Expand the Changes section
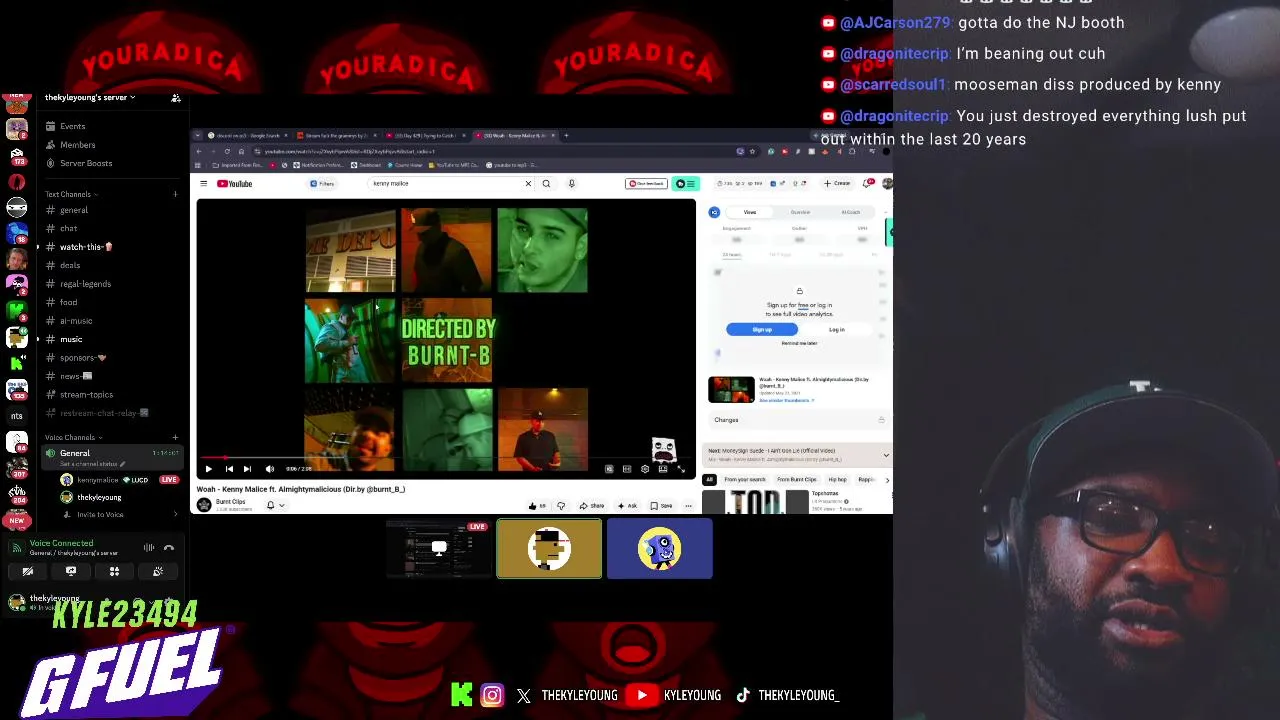This screenshot has width=1280, height=720. point(798,420)
